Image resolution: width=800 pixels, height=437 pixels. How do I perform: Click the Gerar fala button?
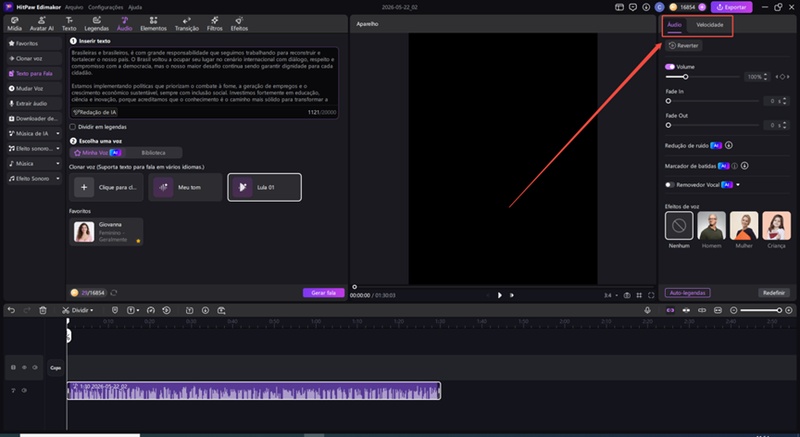pyautogui.click(x=323, y=293)
